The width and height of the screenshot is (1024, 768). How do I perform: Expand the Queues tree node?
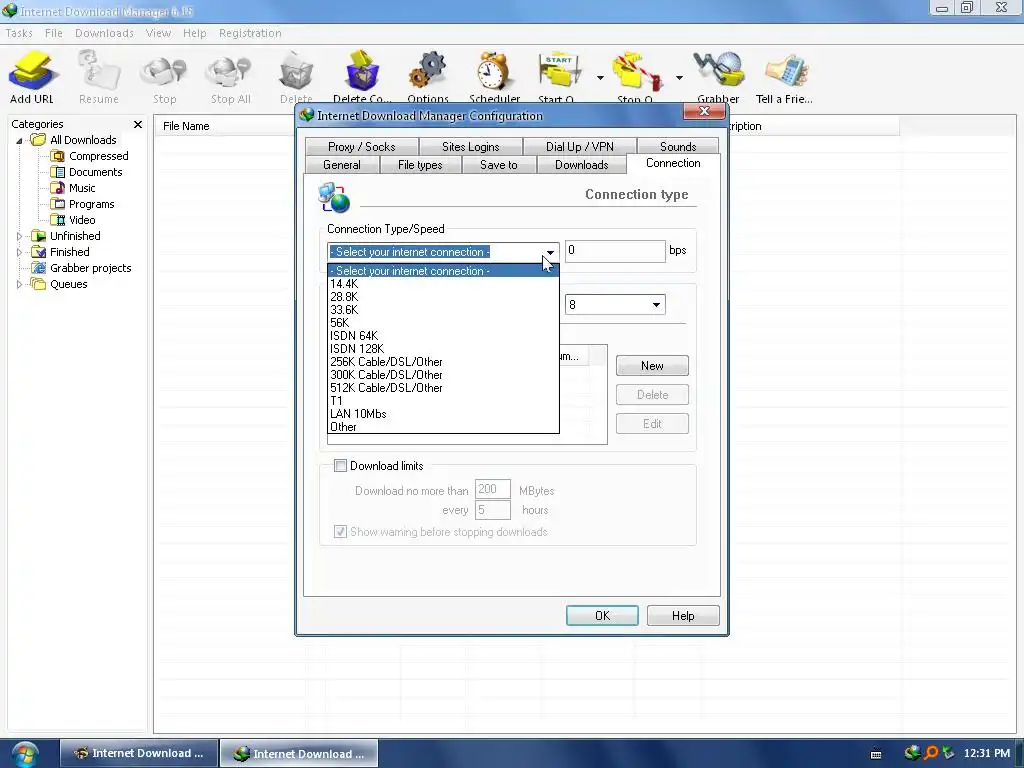[20, 284]
